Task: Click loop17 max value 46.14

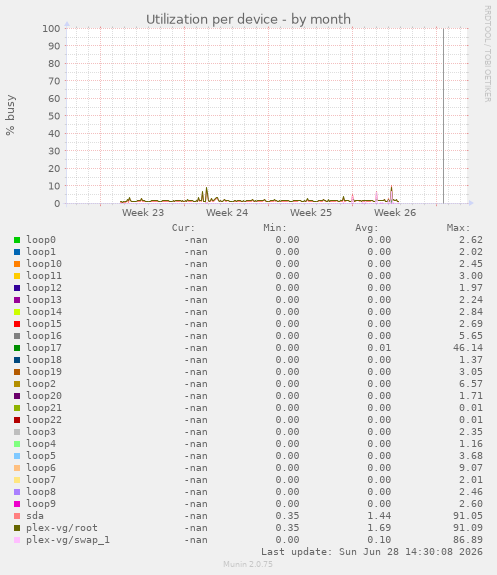Action: click(x=468, y=348)
